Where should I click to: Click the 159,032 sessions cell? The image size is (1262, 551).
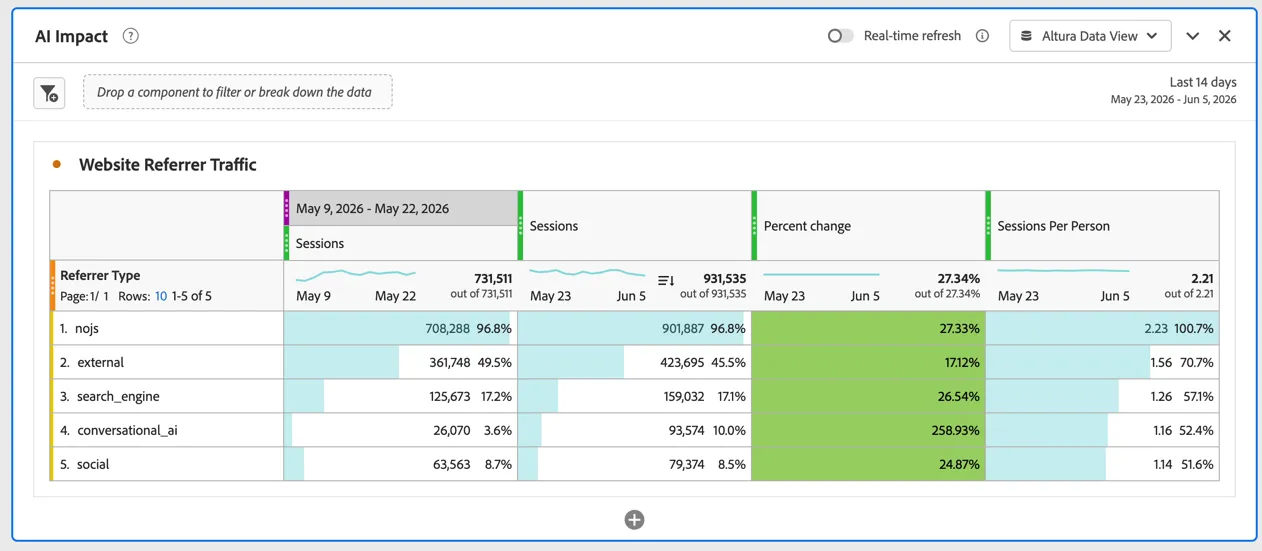(635, 396)
